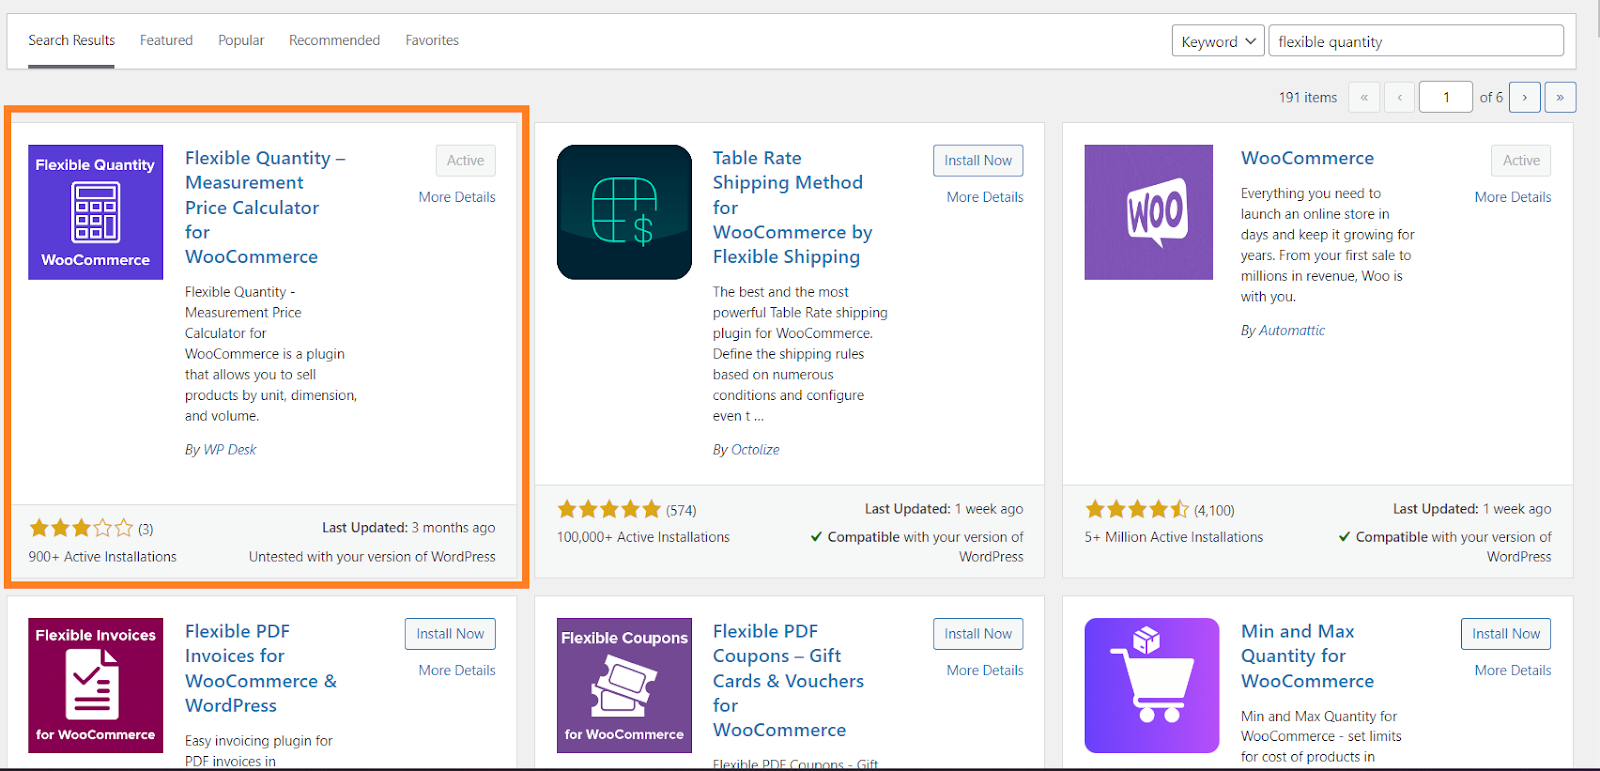
Task: Click Active button on Flexible Quantity card
Action: [x=465, y=160]
